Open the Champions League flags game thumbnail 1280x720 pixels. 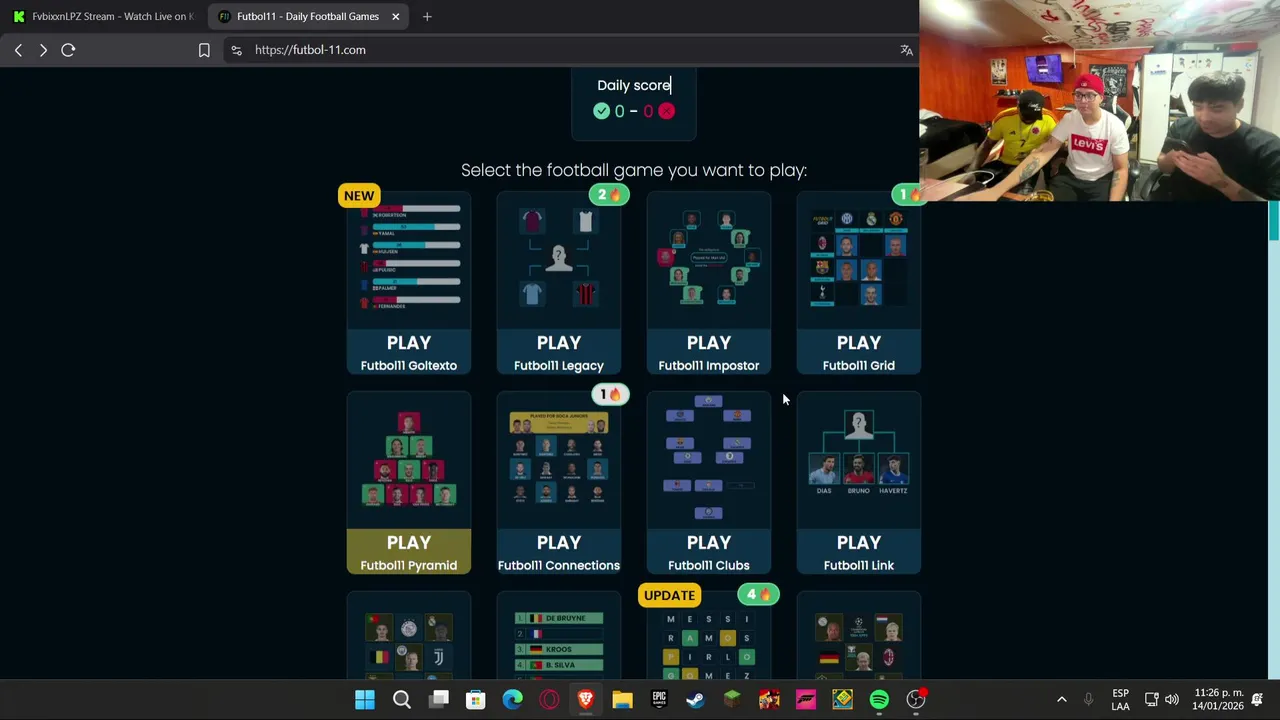pyautogui.click(x=858, y=636)
